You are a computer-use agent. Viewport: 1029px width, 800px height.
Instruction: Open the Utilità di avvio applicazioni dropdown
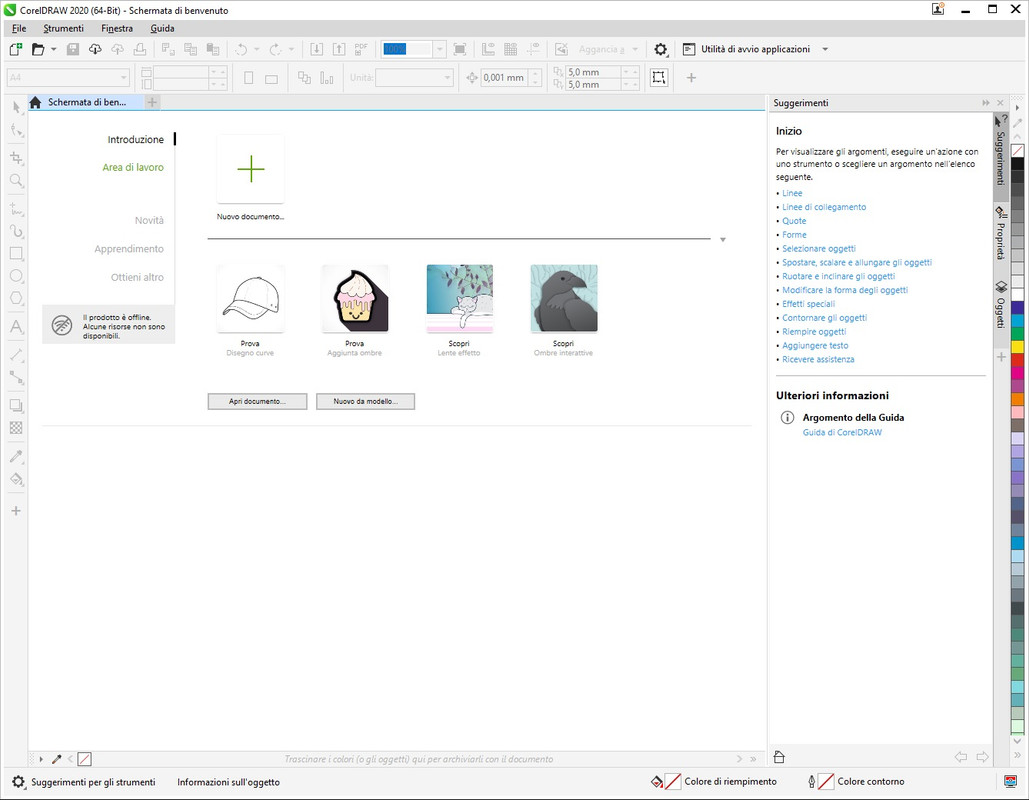tap(825, 49)
